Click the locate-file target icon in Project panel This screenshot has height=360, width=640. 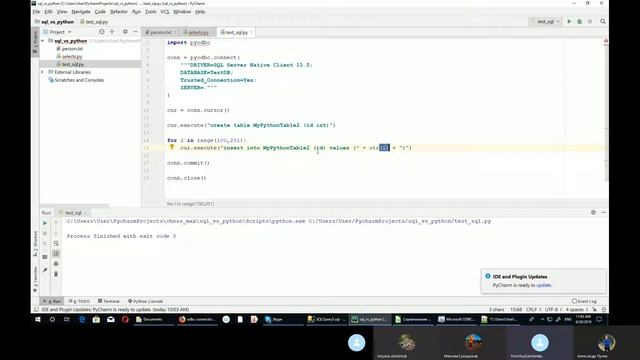tap(102, 32)
